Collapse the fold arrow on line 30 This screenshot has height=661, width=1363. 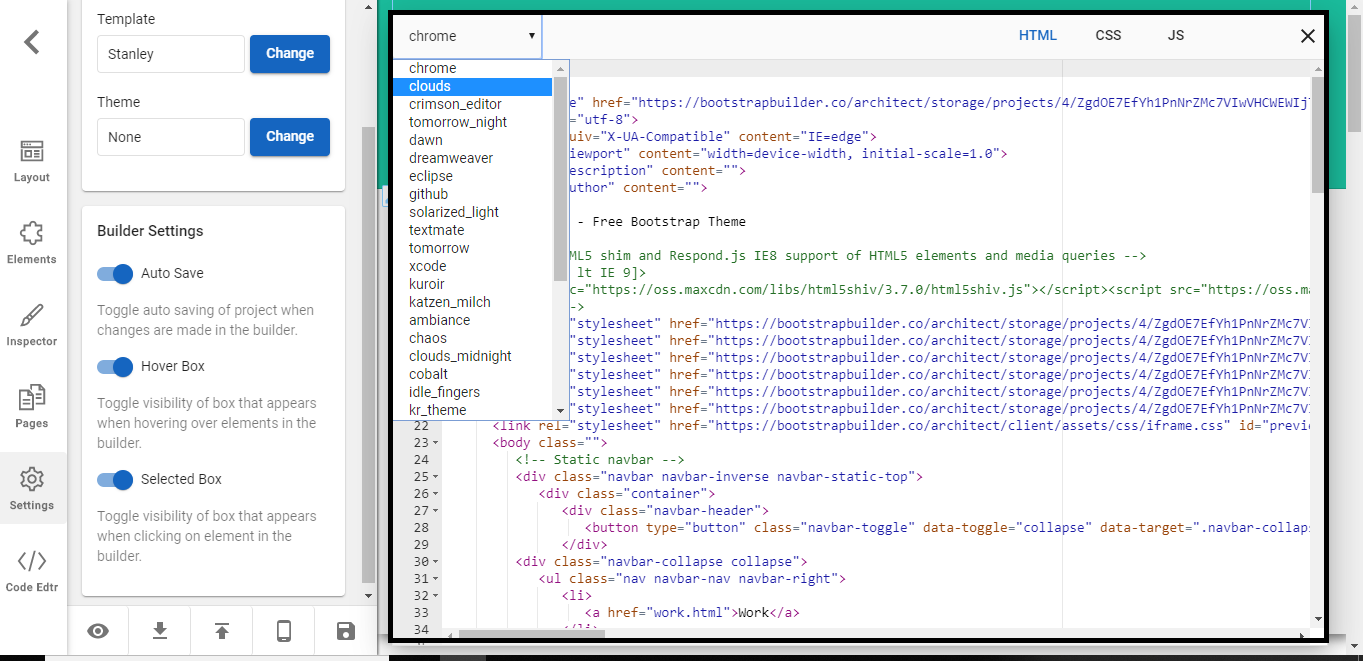point(435,562)
